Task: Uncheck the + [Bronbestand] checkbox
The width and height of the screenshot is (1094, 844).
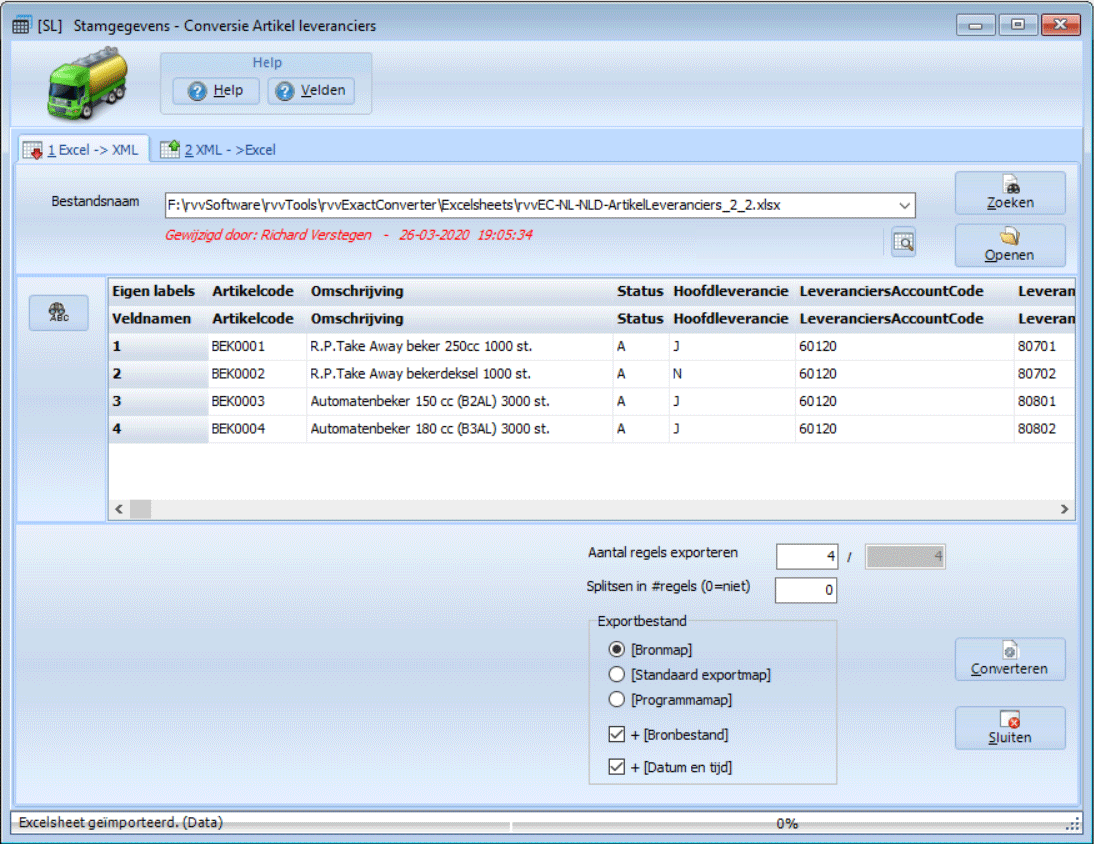Action: coord(617,735)
